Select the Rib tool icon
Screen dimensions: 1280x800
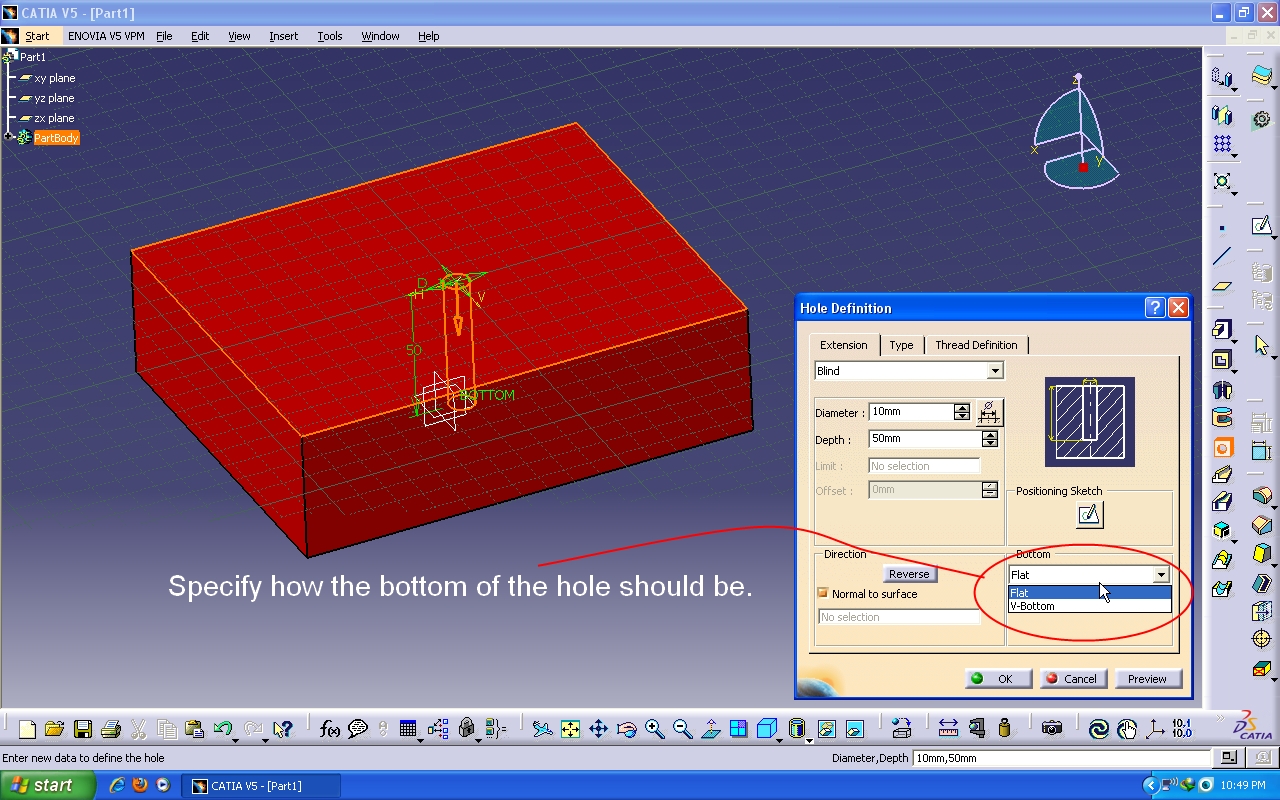[1221, 474]
